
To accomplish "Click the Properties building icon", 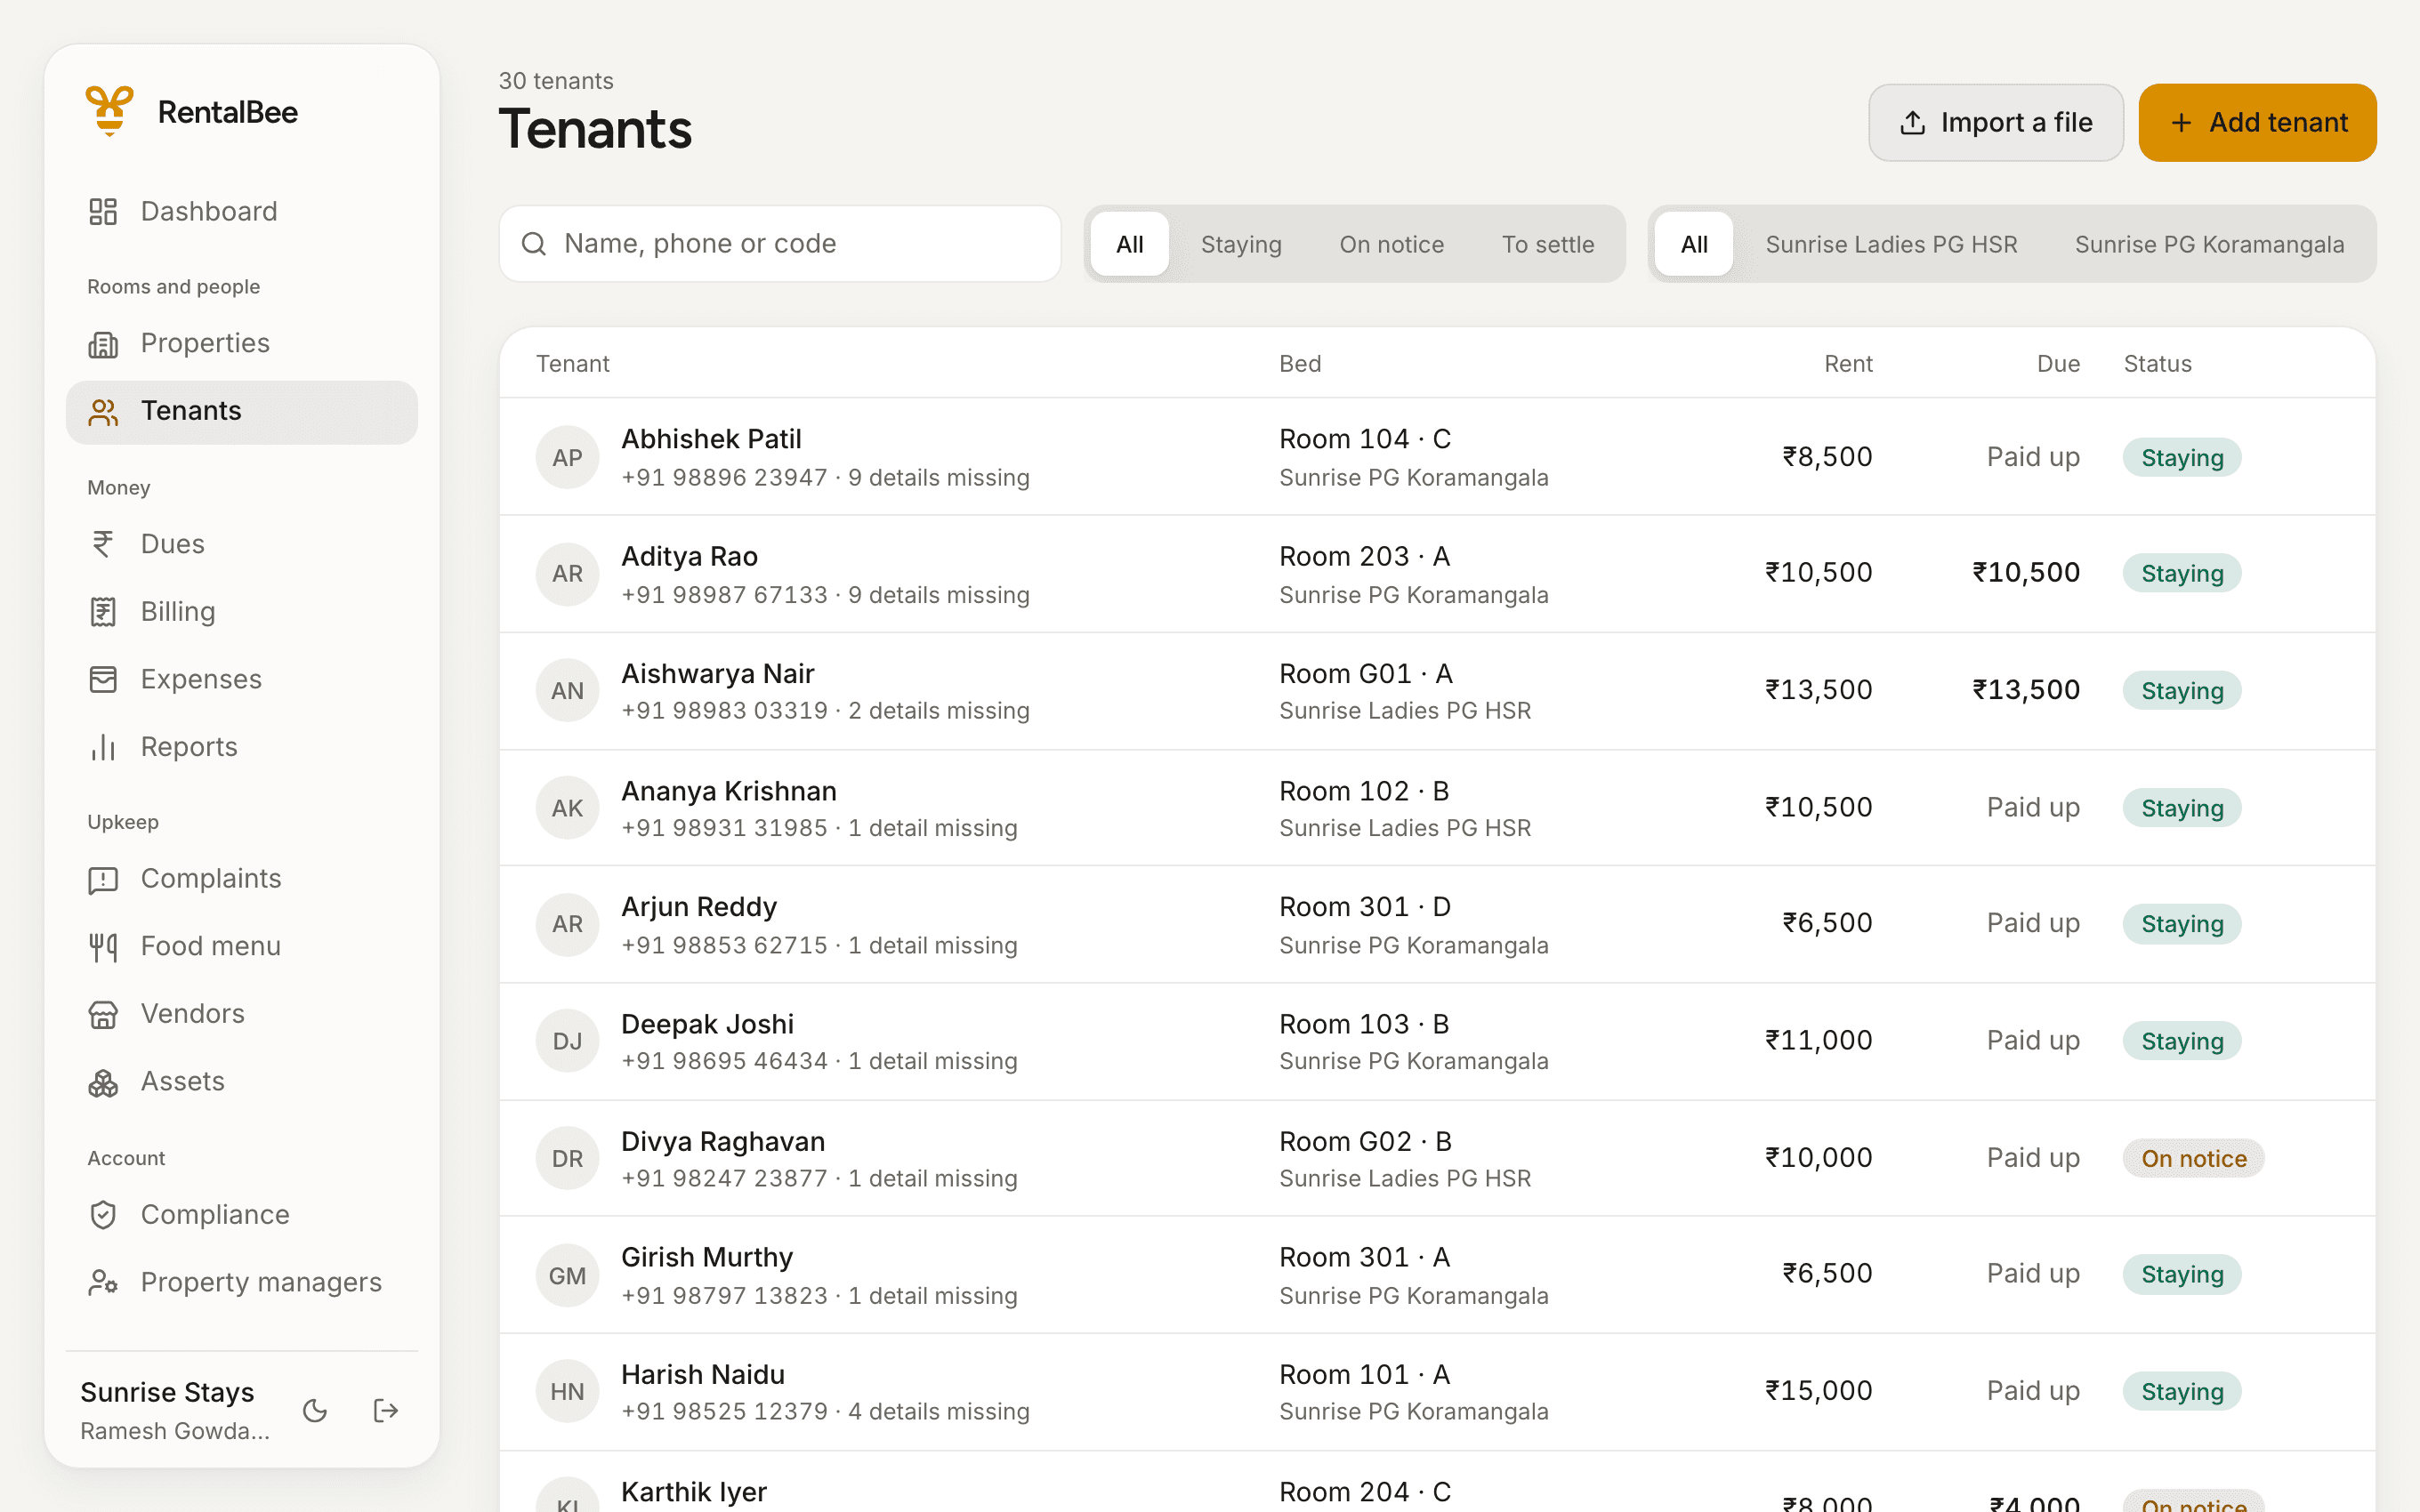I will [x=103, y=344].
